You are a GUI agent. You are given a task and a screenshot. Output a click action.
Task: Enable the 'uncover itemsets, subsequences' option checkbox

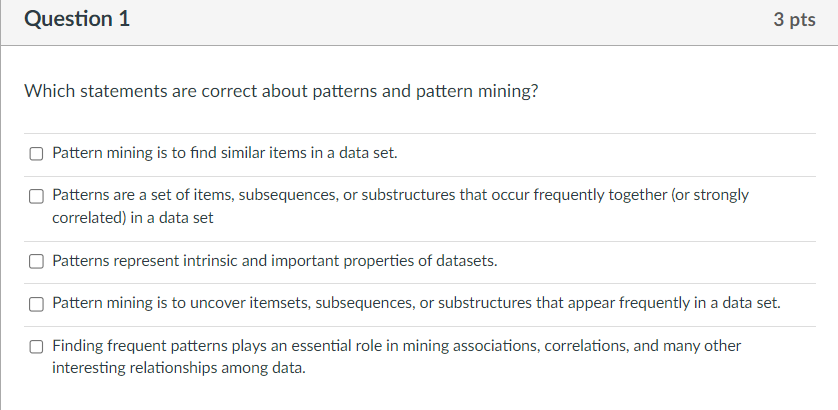pos(36,303)
